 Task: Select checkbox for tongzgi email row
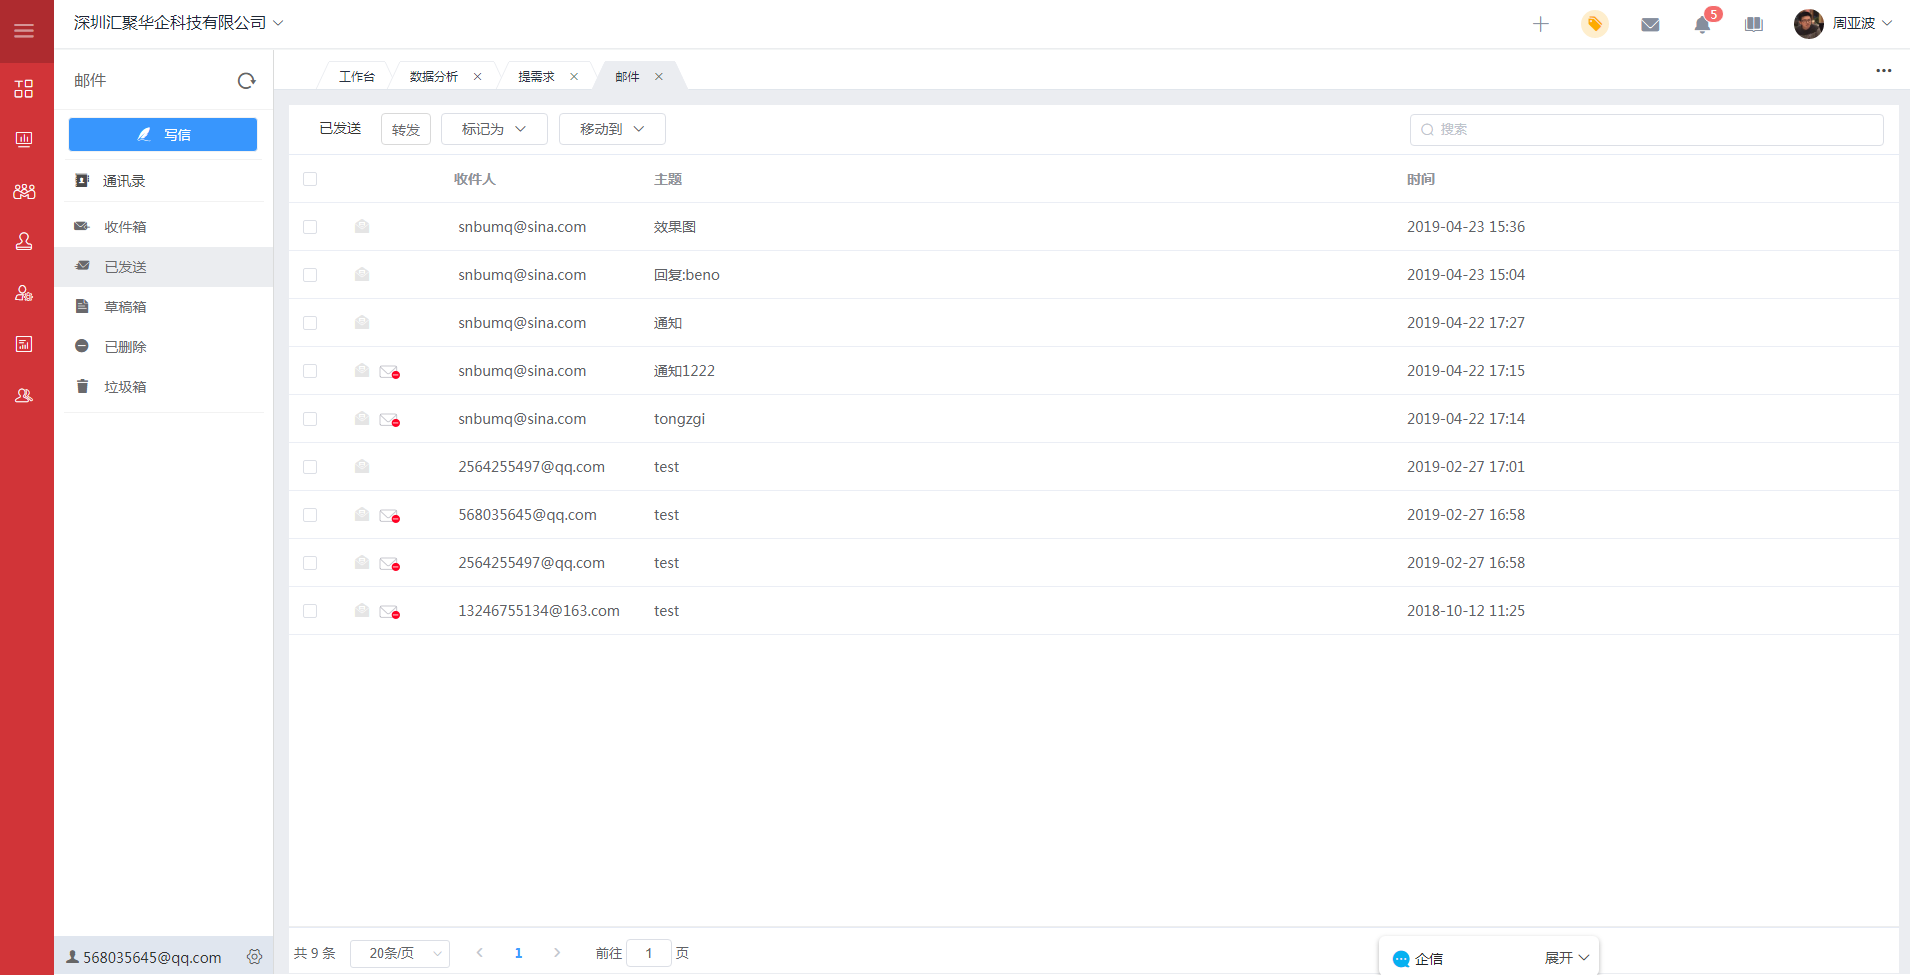(310, 419)
